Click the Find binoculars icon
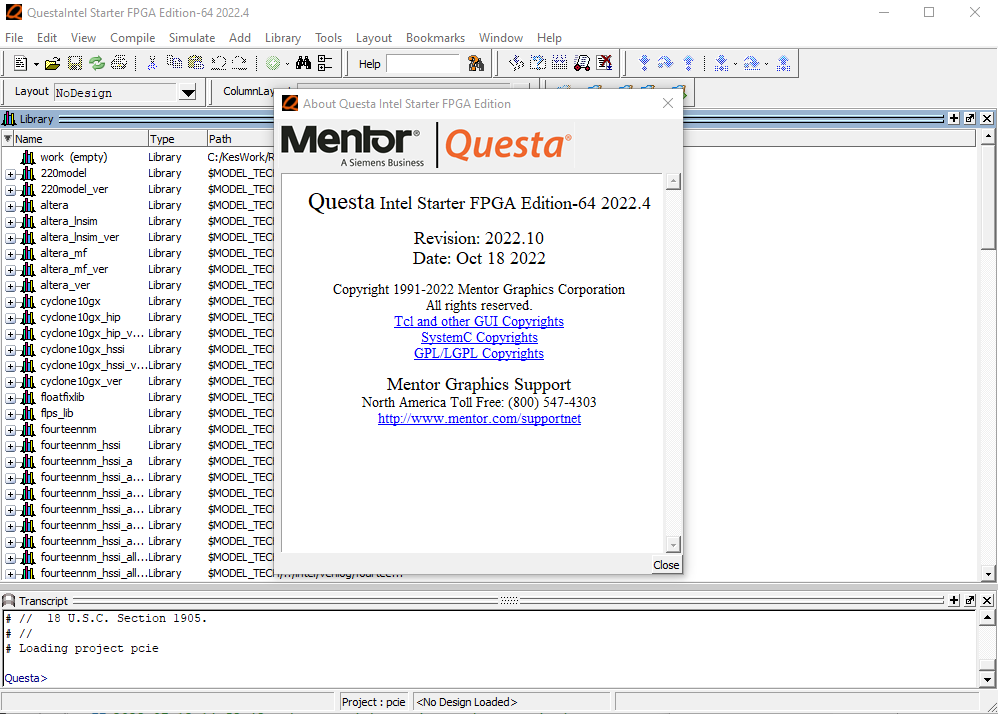Screen dimensions: 998x714 pyautogui.click(x=303, y=63)
